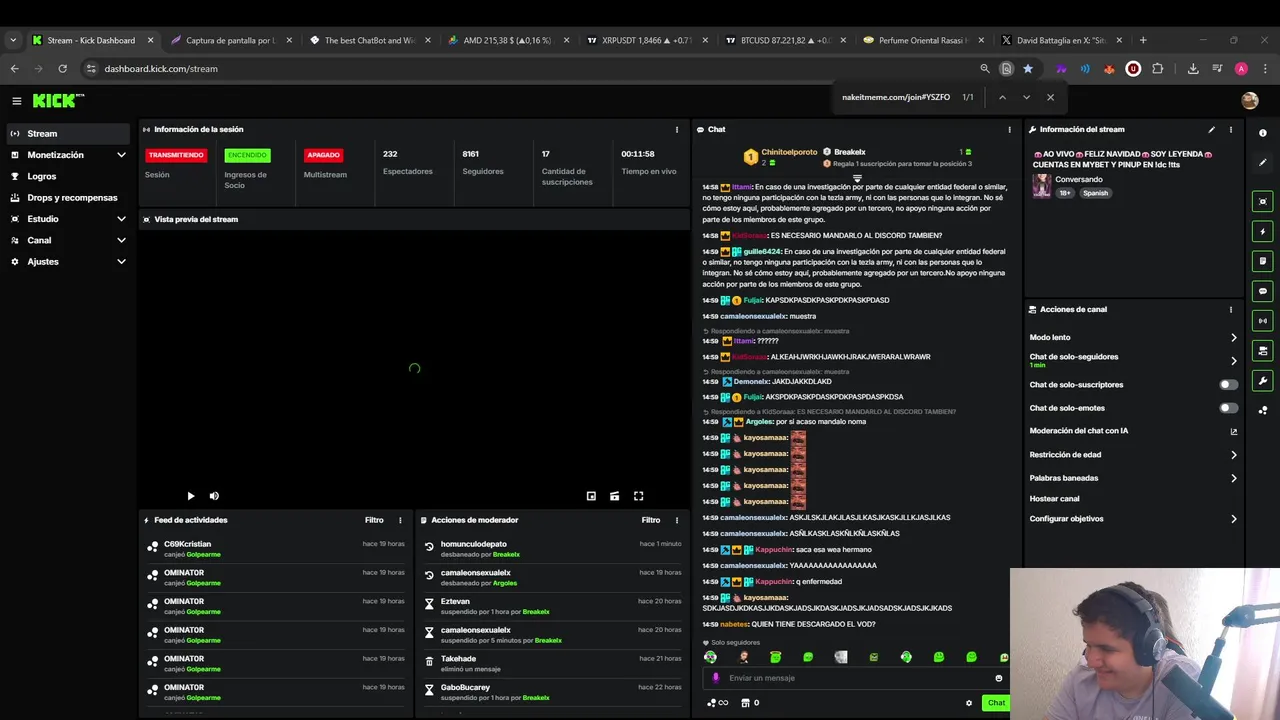Toggle the activity feed widget lightning icon
Image resolution: width=1280 pixels, height=720 pixels.
(x=1263, y=232)
